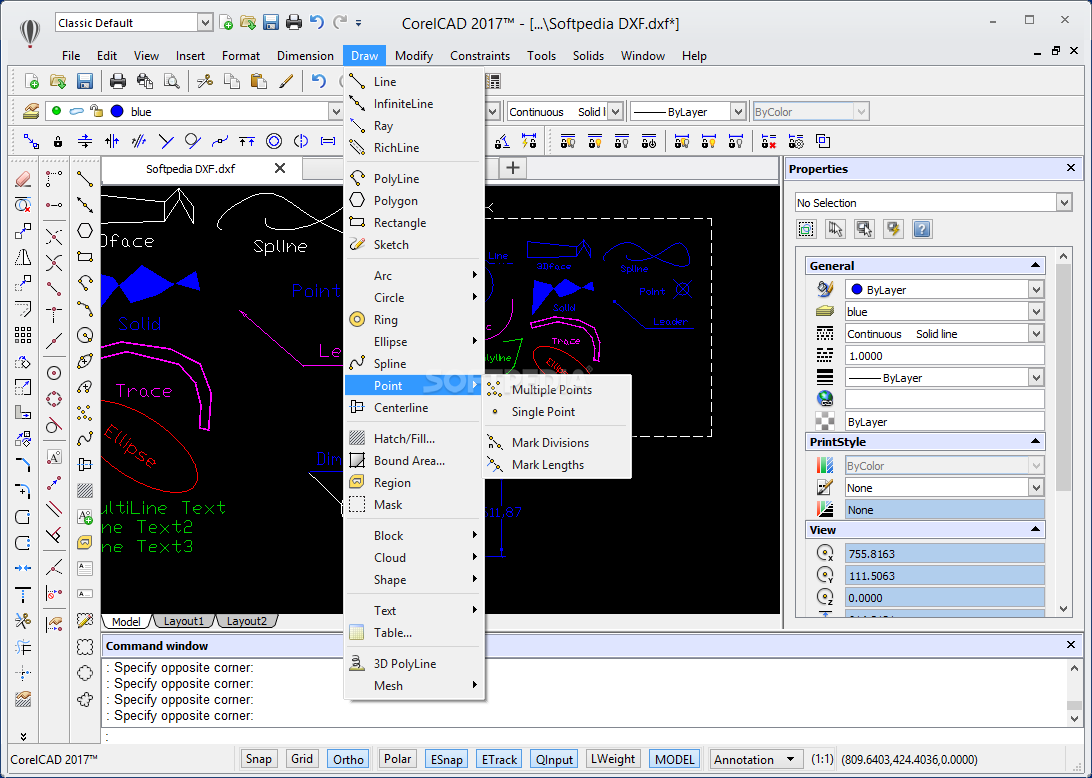The height and width of the screenshot is (778, 1092).
Task: Select Mark Divisions in the Point submenu
Action: pyautogui.click(x=550, y=442)
